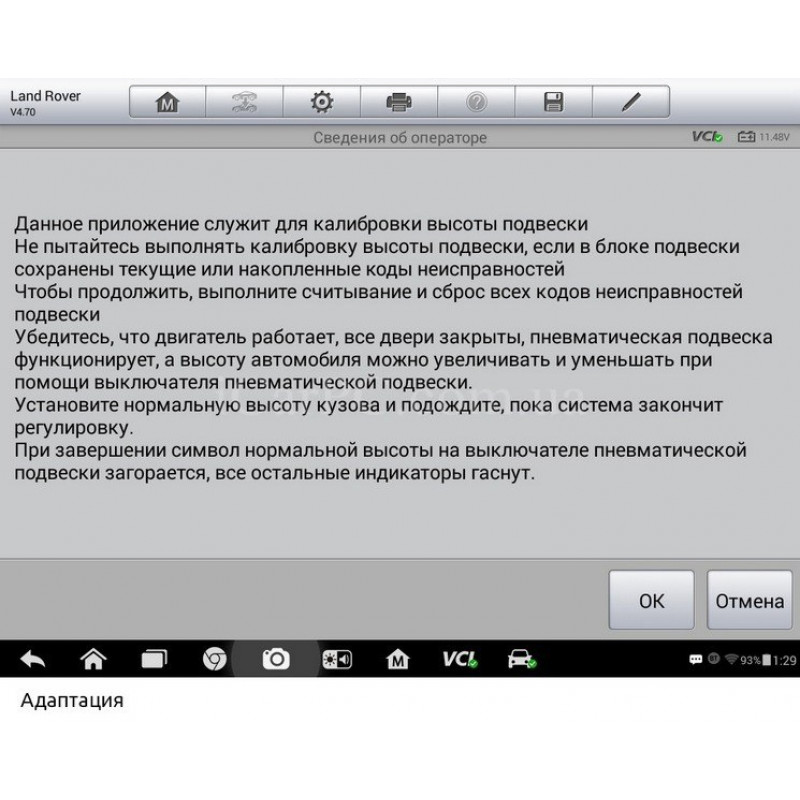Open the Autel home screen via the M icon

click(x=168, y=102)
